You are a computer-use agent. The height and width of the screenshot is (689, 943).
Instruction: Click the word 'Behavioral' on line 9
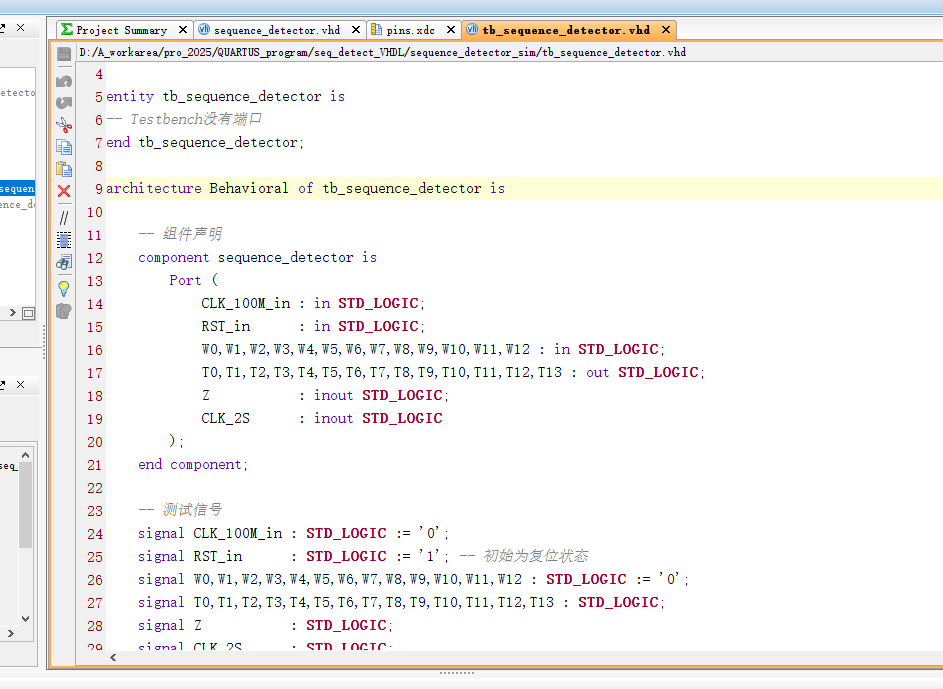[x=249, y=188]
